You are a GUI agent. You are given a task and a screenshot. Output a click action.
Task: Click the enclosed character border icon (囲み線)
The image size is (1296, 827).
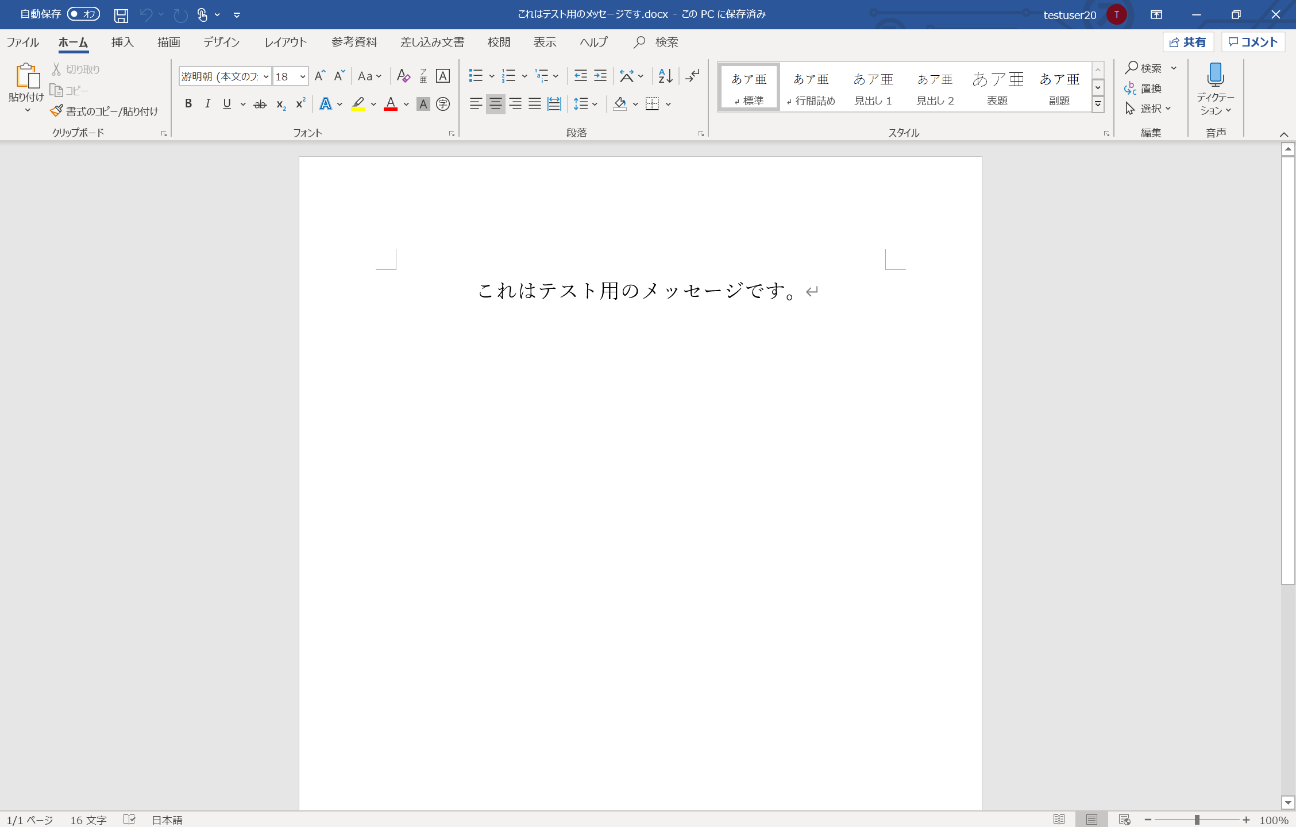[443, 76]
